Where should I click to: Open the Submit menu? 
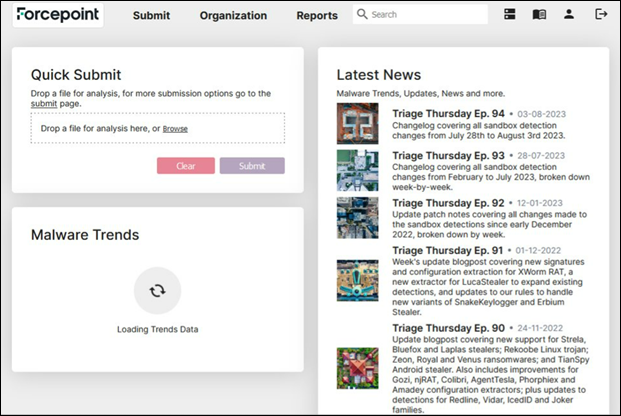point(151,16)
